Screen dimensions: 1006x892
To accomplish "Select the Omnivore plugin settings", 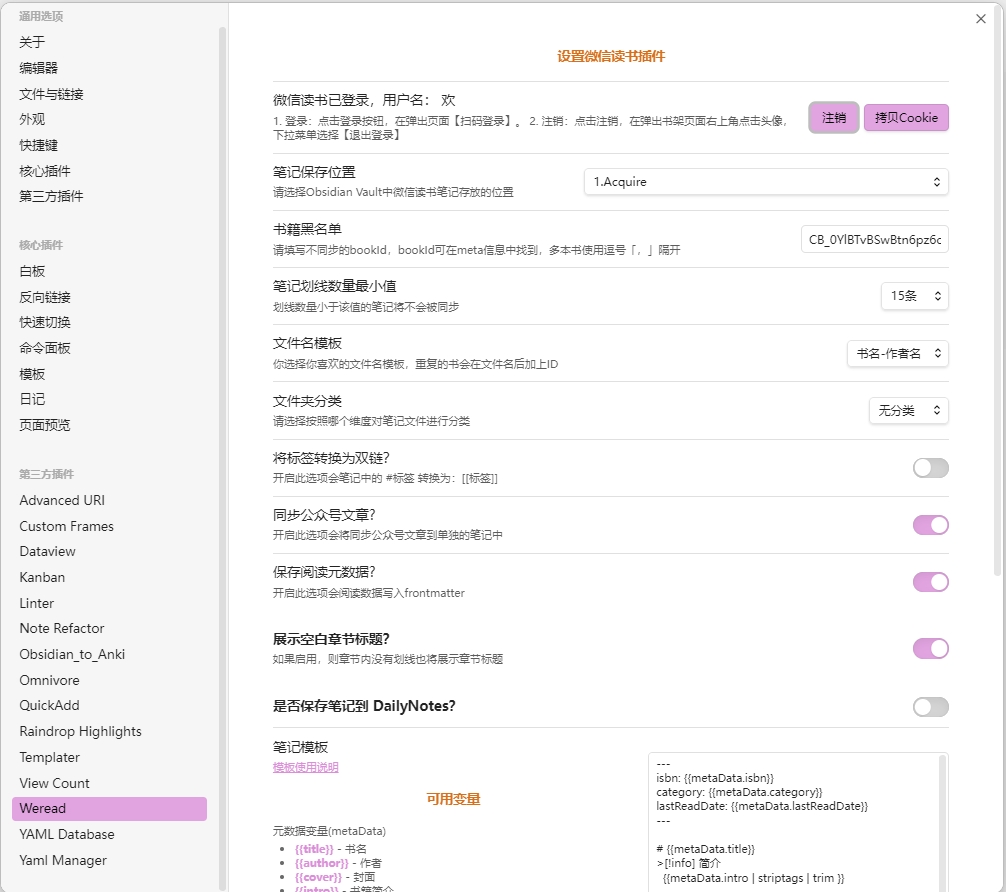I will pyautogui.click(x=48, y=679).
